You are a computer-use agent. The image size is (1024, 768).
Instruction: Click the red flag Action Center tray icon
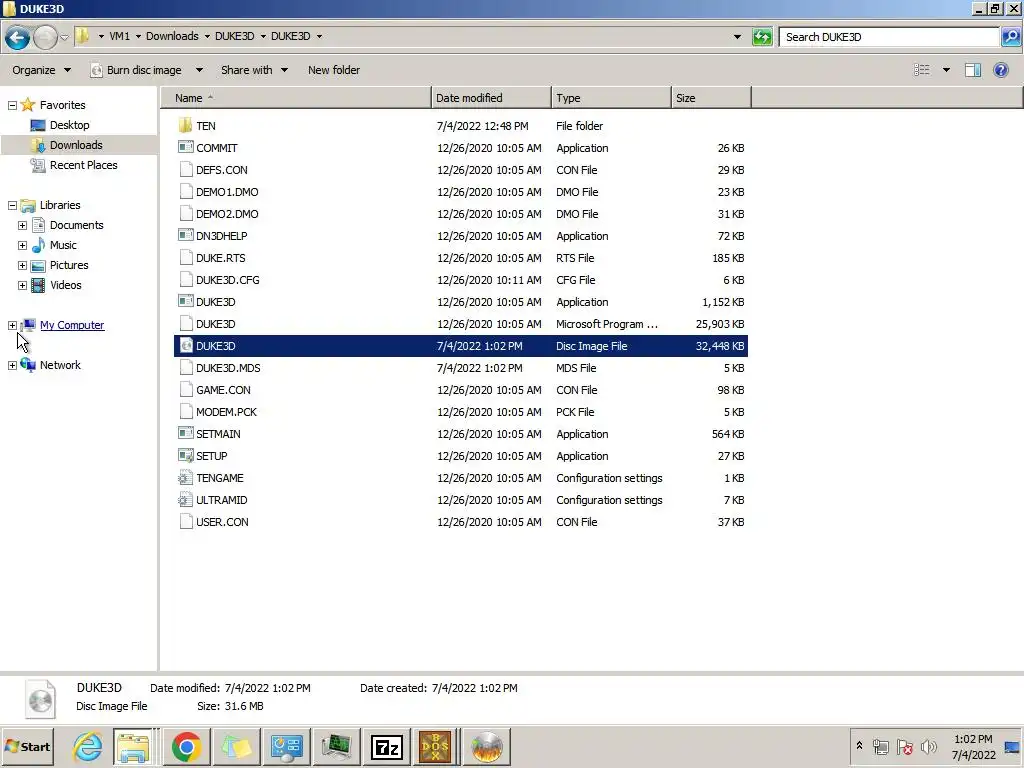pos(904,746)
